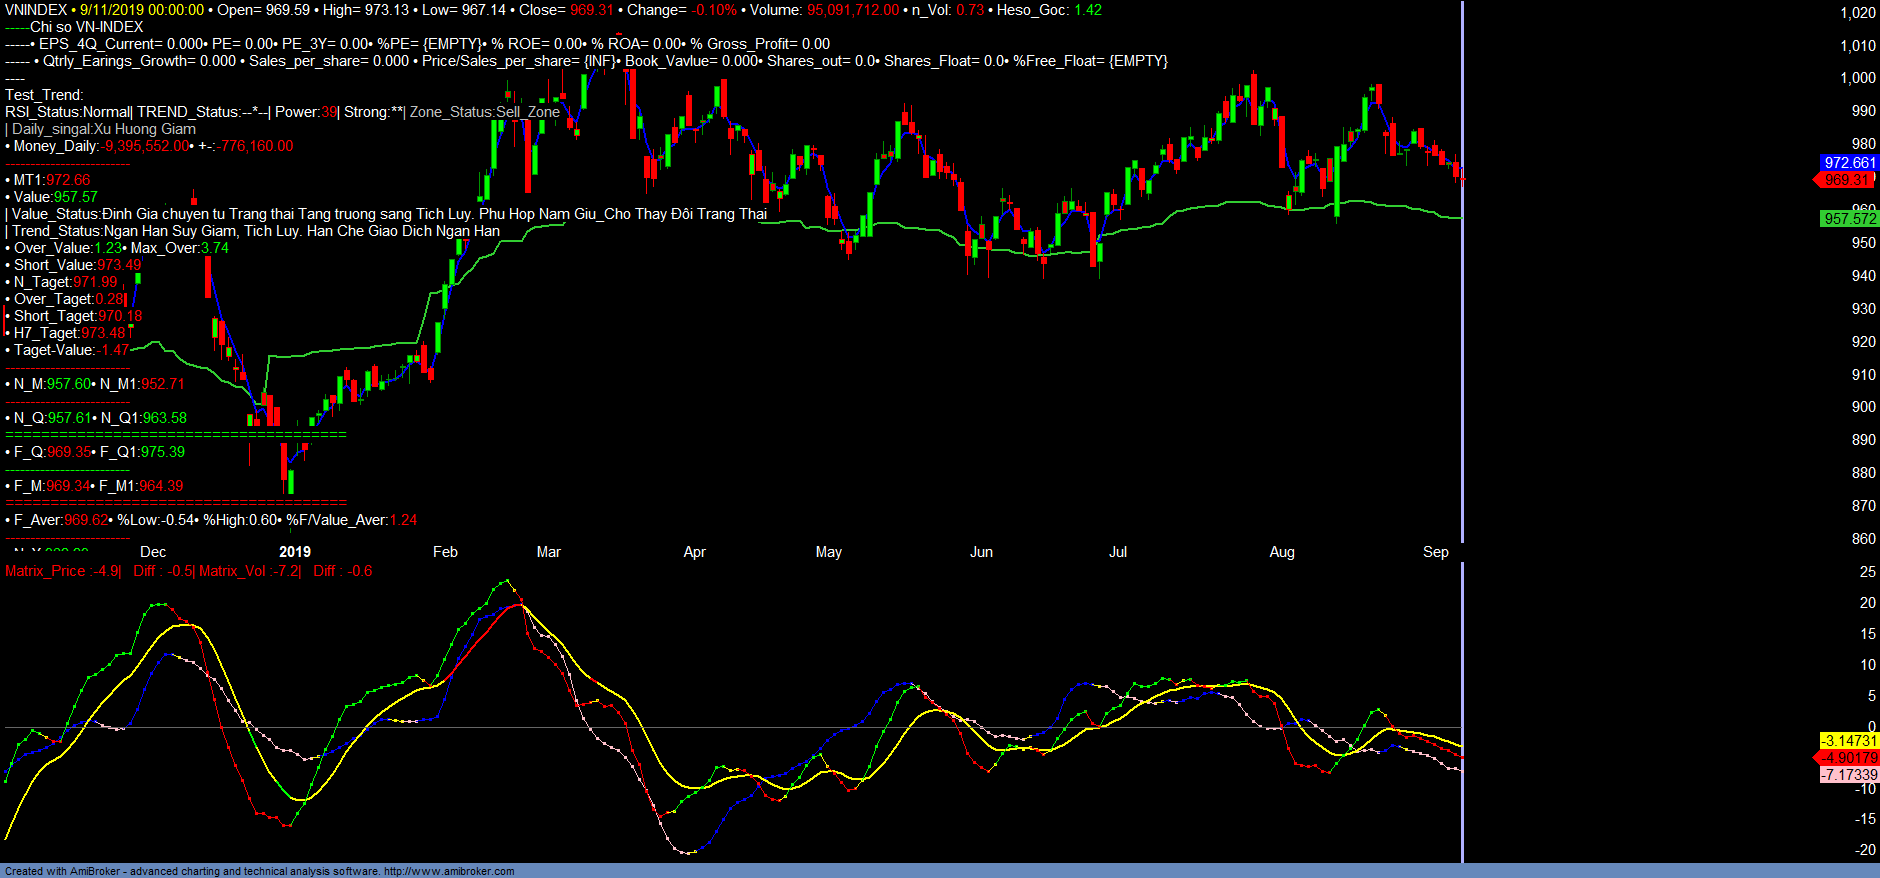Click the yellow -3.14731 indicator value label
Screen dimensions: 1880x878
pos(1849,741)
